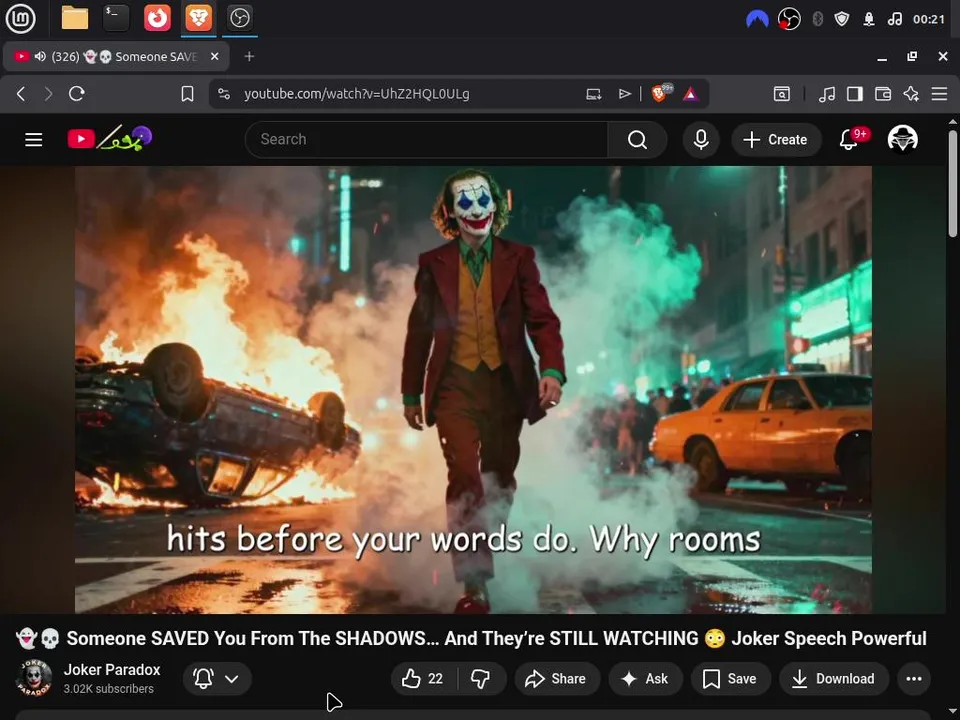Start voice search with microphone

pos(701,140)
